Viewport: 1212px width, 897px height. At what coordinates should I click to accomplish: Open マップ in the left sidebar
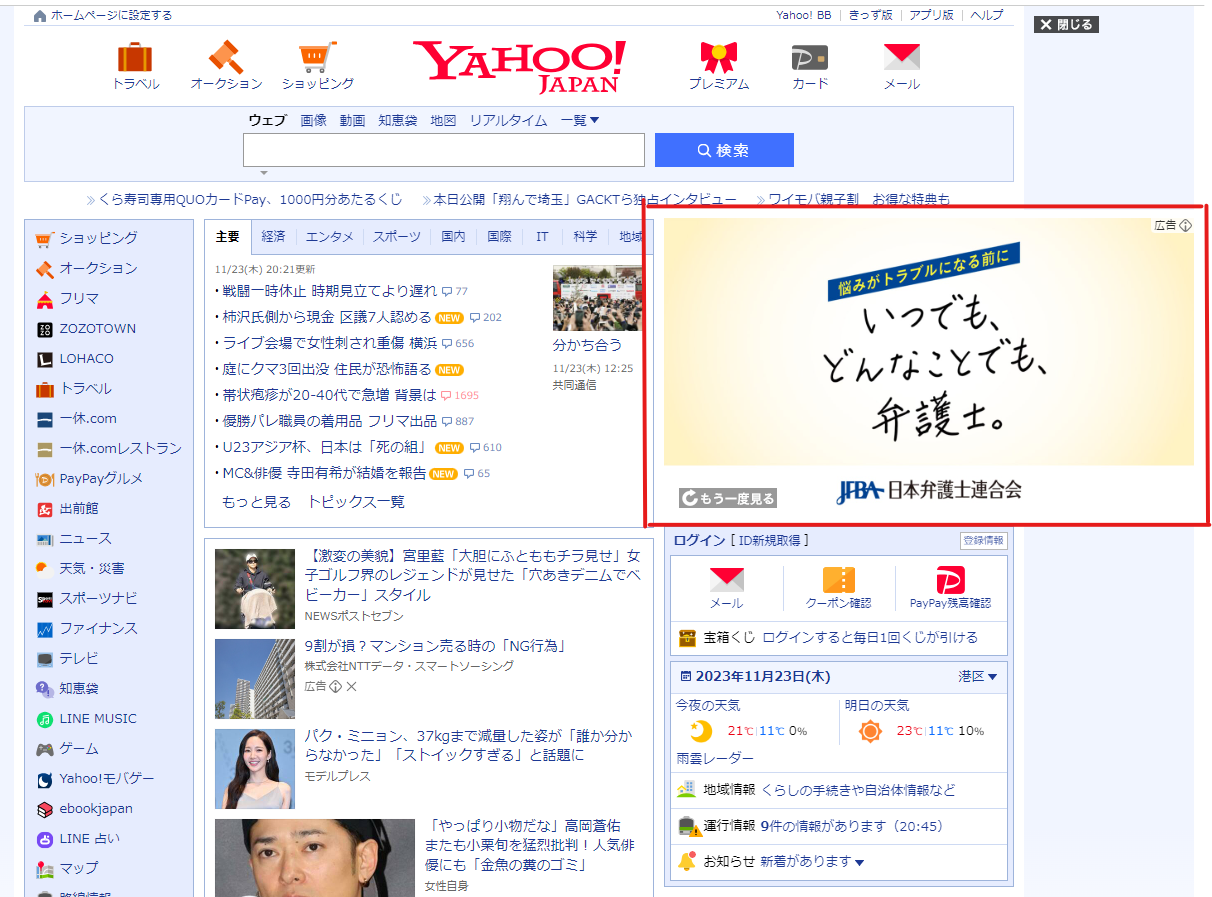pos(79,868)
